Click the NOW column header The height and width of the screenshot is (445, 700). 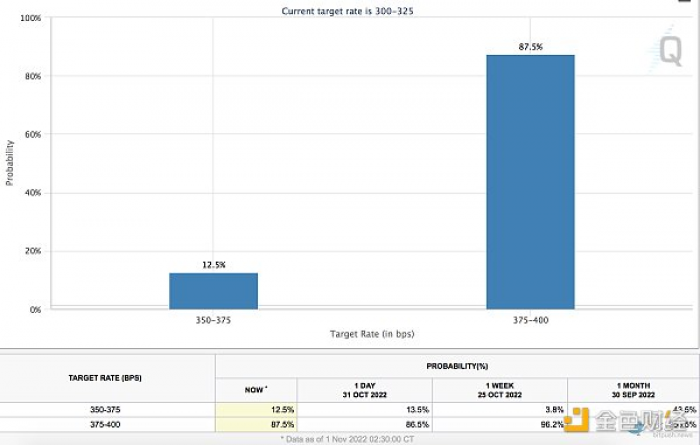(256, 390)
